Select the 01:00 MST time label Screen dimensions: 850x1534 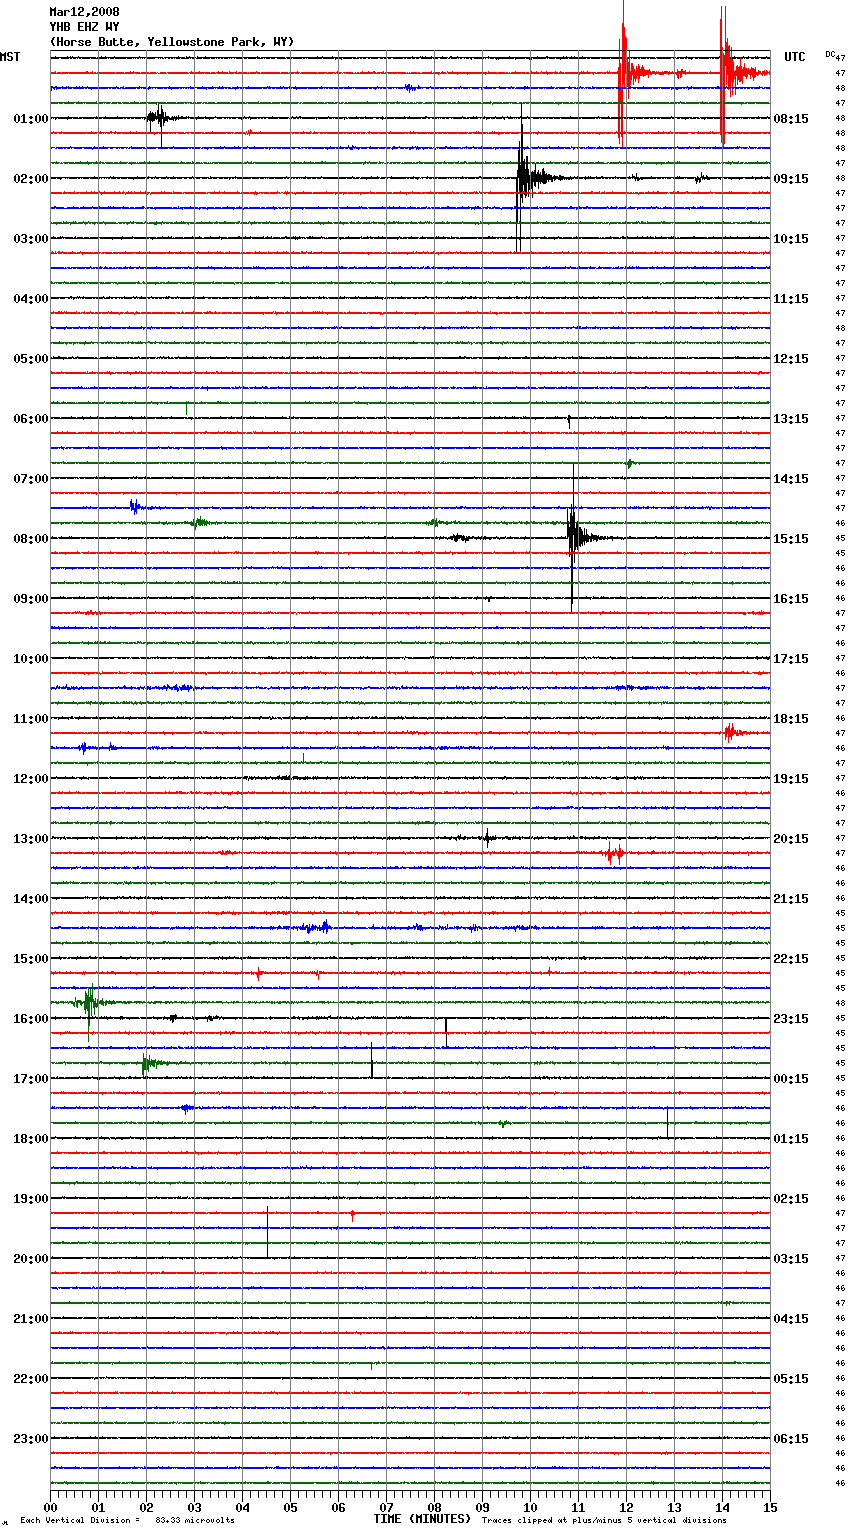(31, 119)
